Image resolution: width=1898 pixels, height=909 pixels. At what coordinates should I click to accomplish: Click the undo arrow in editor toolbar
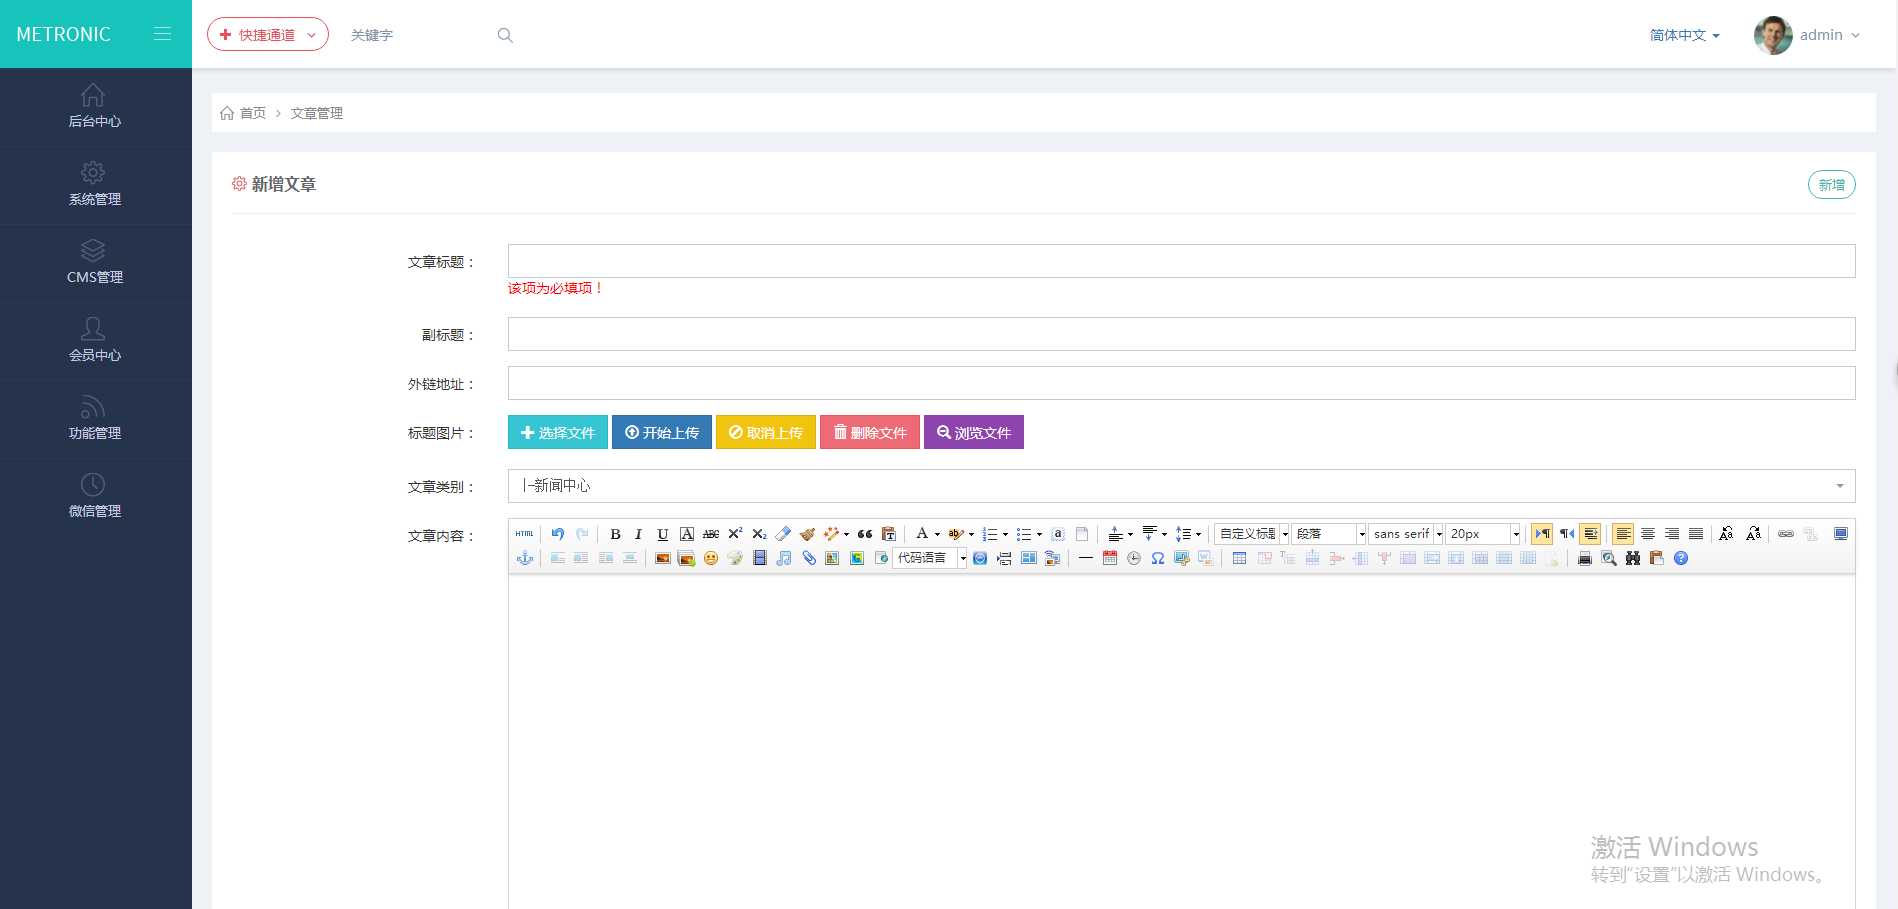coord(558,534)
